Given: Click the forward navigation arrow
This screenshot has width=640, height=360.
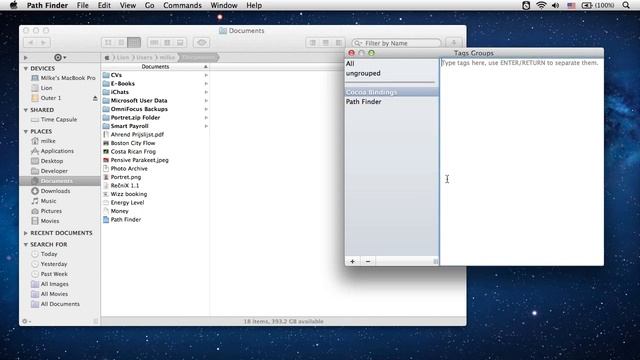Looking at the screenshot, I should pos(43,42).
